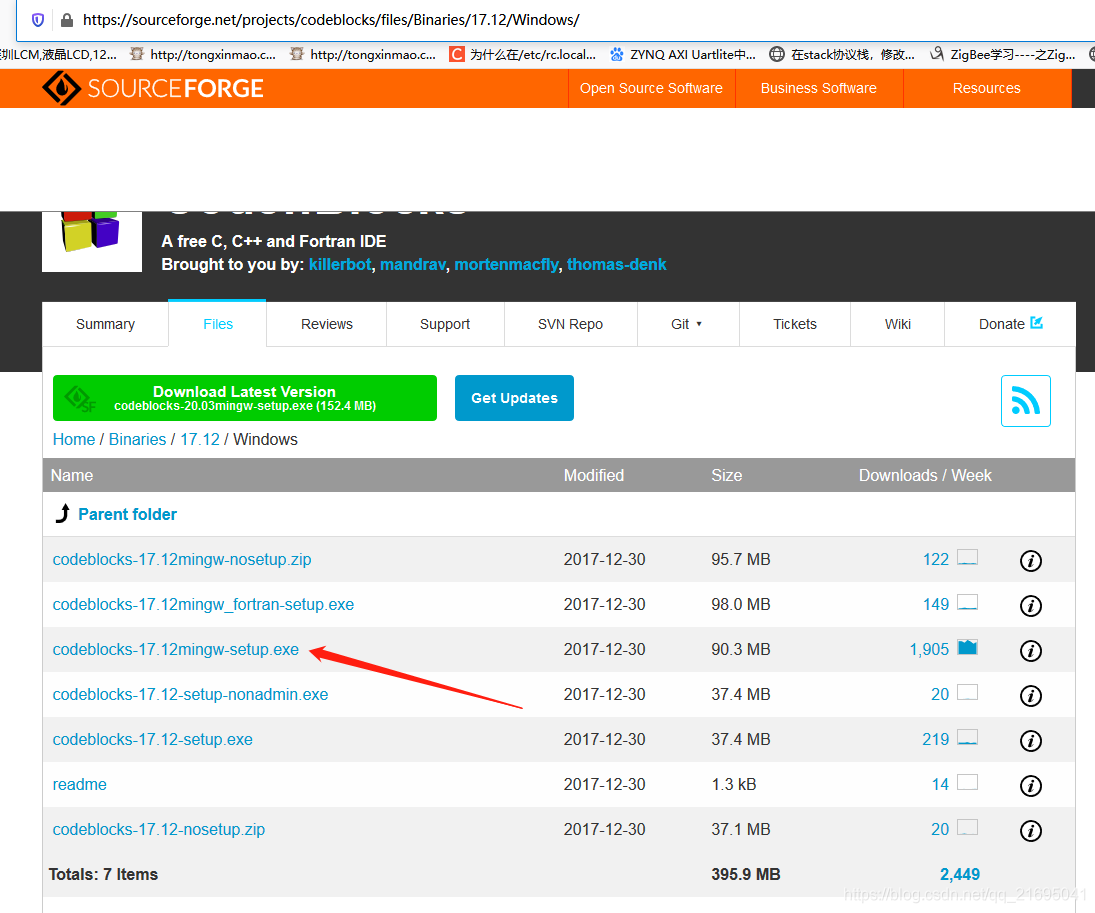The height and width of the screenshot is (913, 1095).
Task: Open the Parent folder link
Action: pos(127,514)
